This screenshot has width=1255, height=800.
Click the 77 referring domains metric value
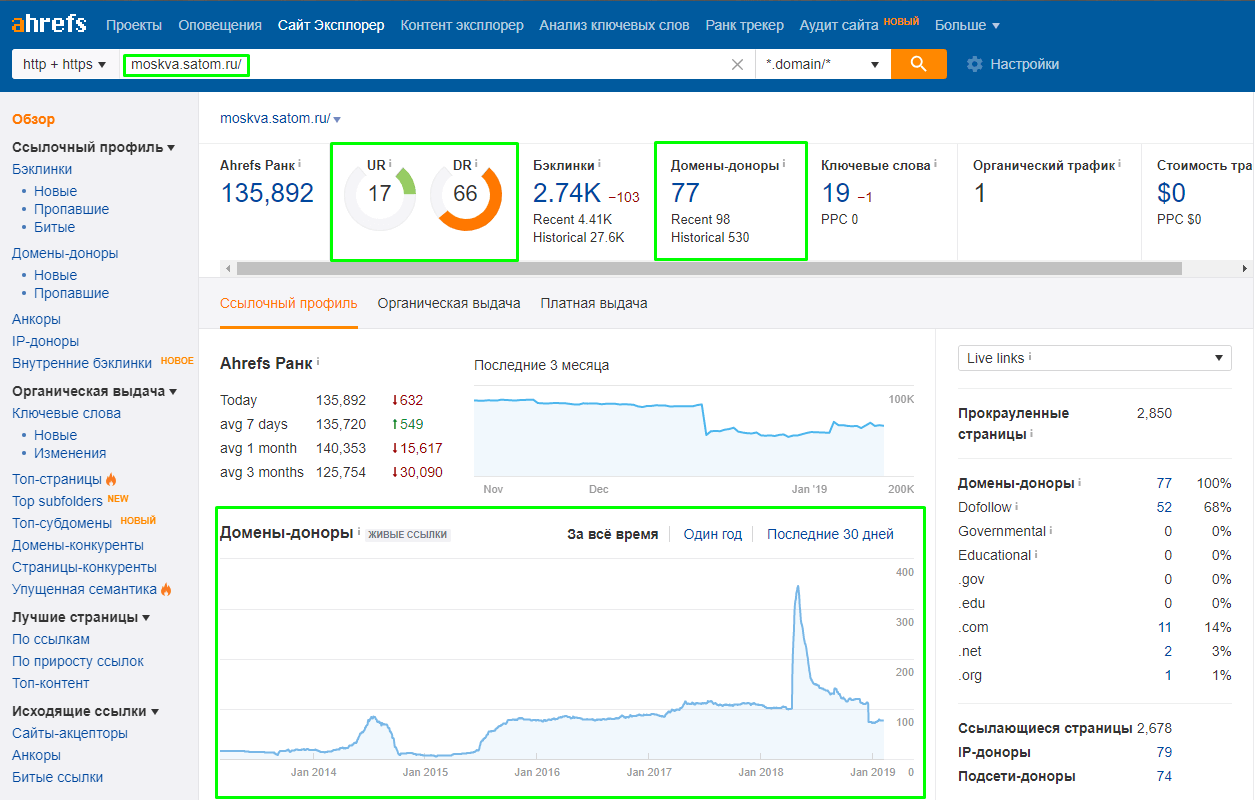click(x=686, y=193)
